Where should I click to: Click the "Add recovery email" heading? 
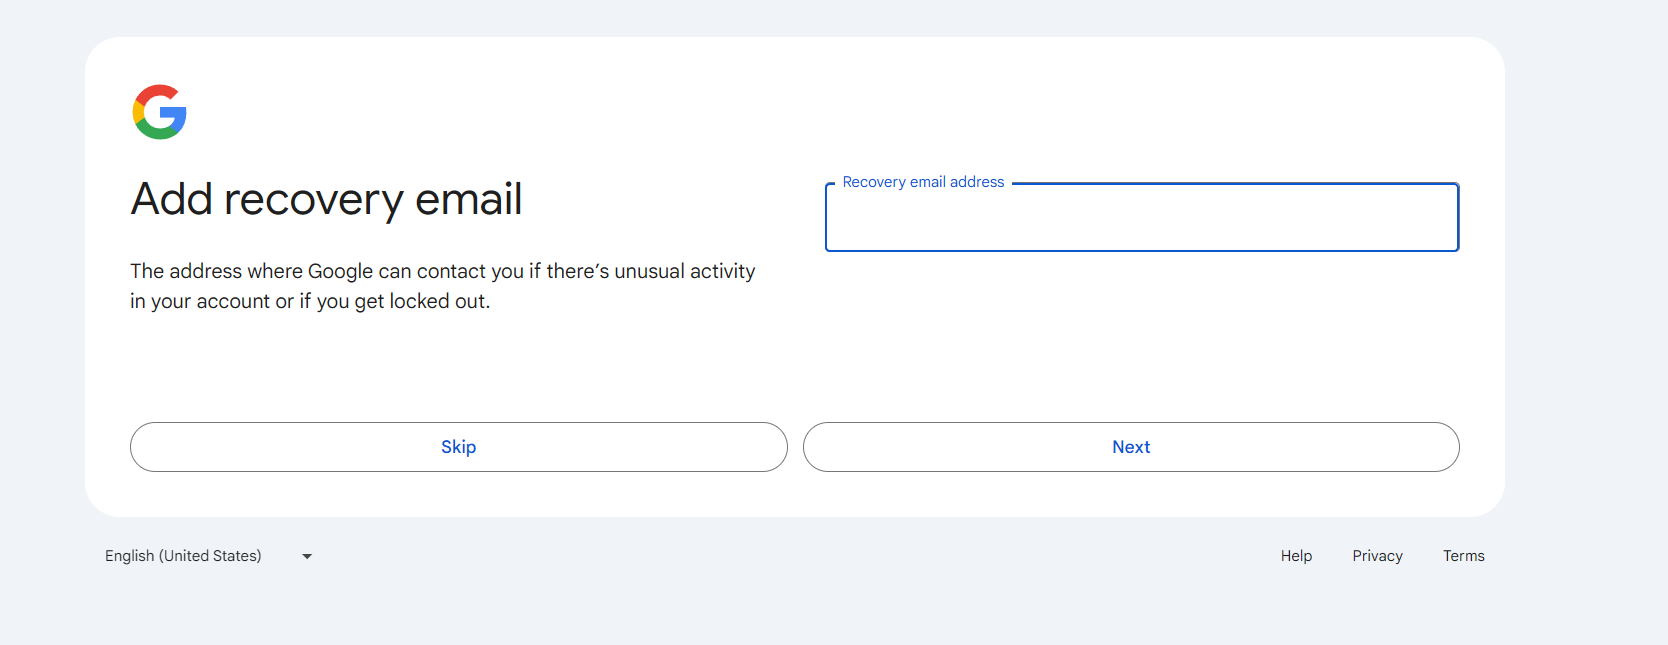pyautogui.click(x=326, y=199)
